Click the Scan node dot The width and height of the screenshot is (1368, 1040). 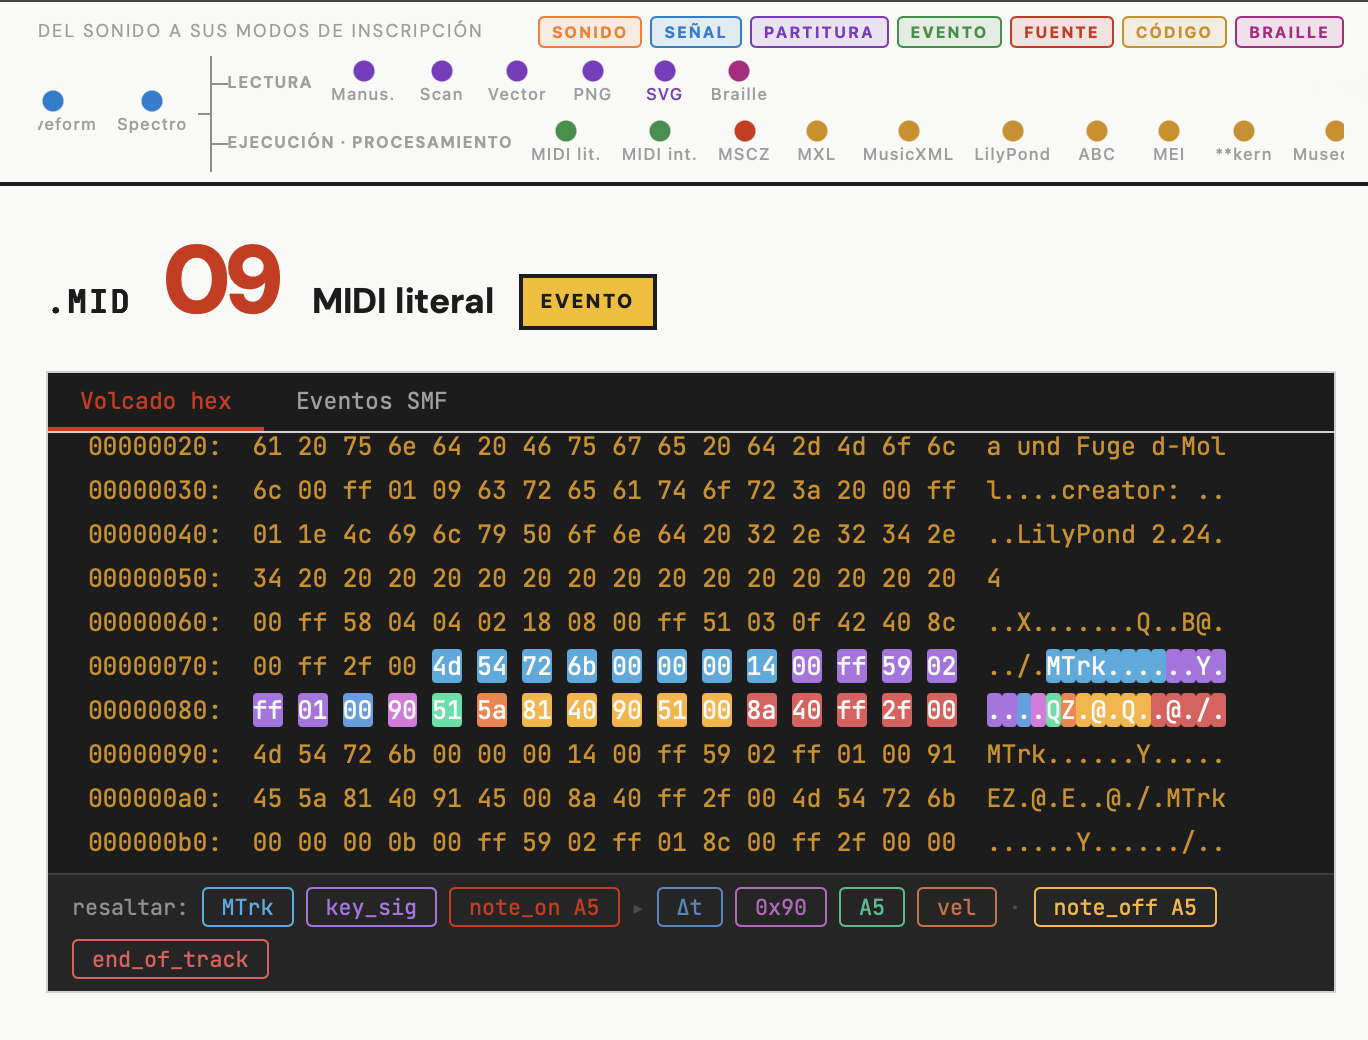coord(442,71)
